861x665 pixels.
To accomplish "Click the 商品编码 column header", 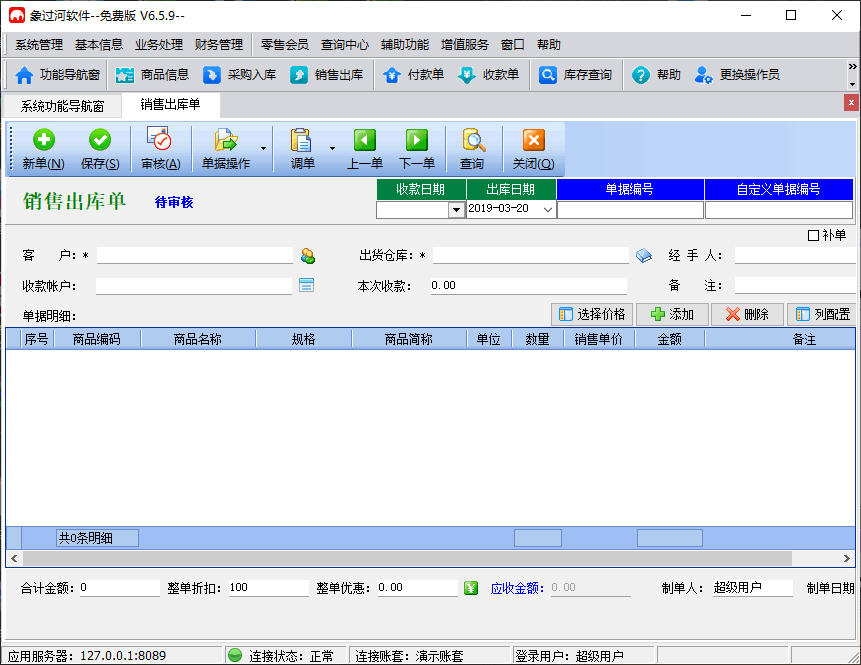I will point(97,339).
